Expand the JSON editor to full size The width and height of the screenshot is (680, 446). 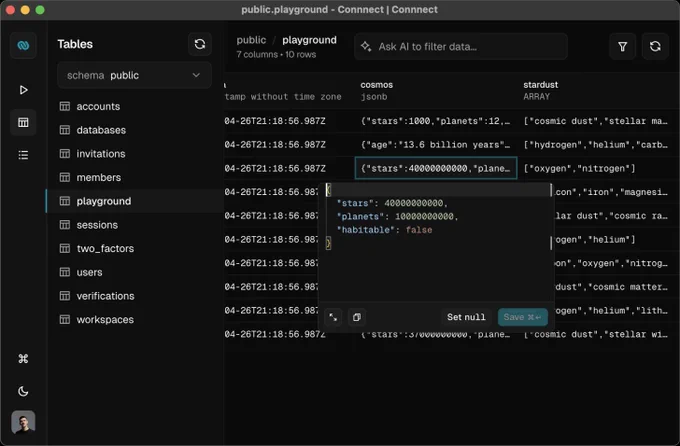[333, 317]
